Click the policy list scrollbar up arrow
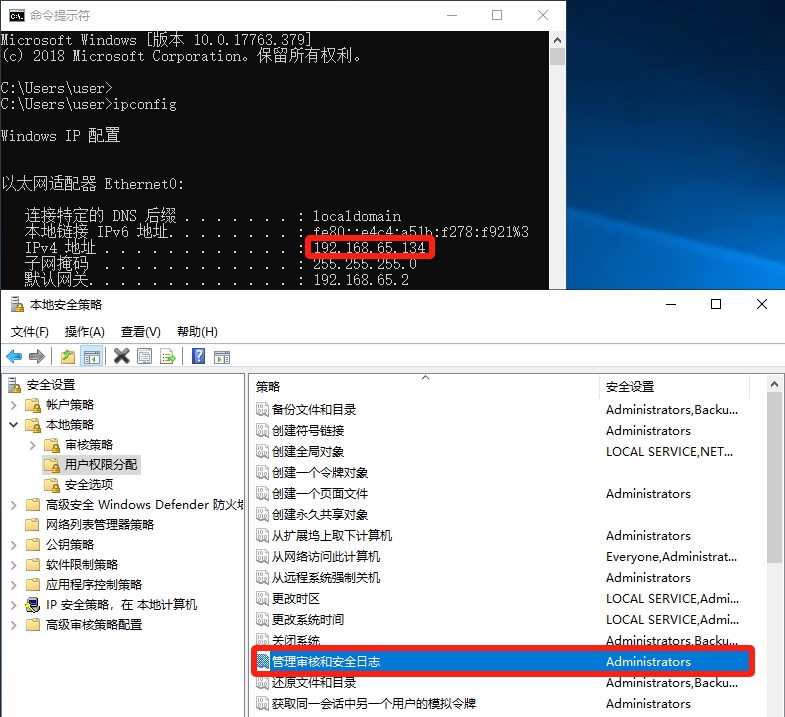785x717 pixels. [774, 385]
